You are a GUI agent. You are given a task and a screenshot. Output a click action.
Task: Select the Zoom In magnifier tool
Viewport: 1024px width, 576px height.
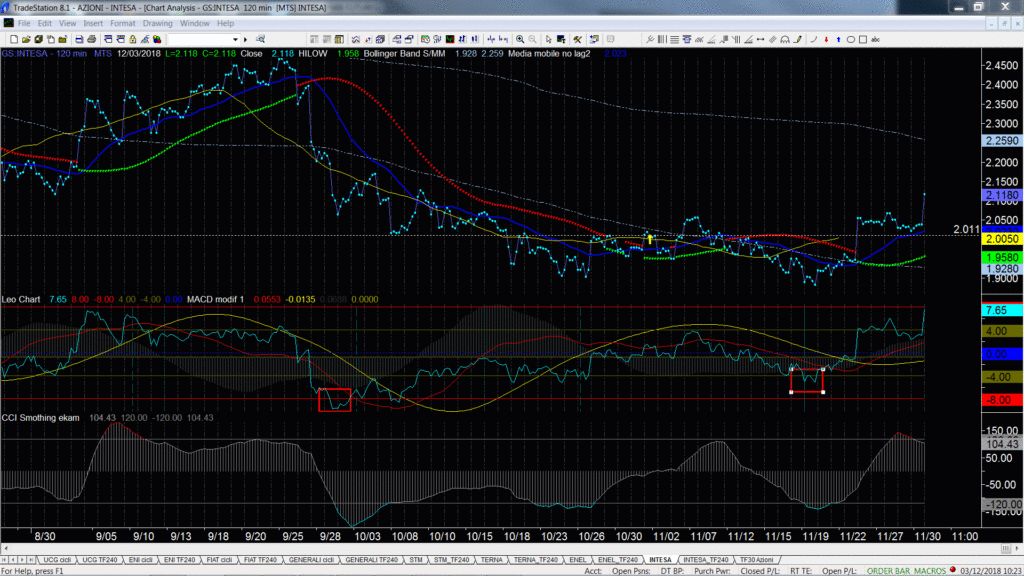520,39
